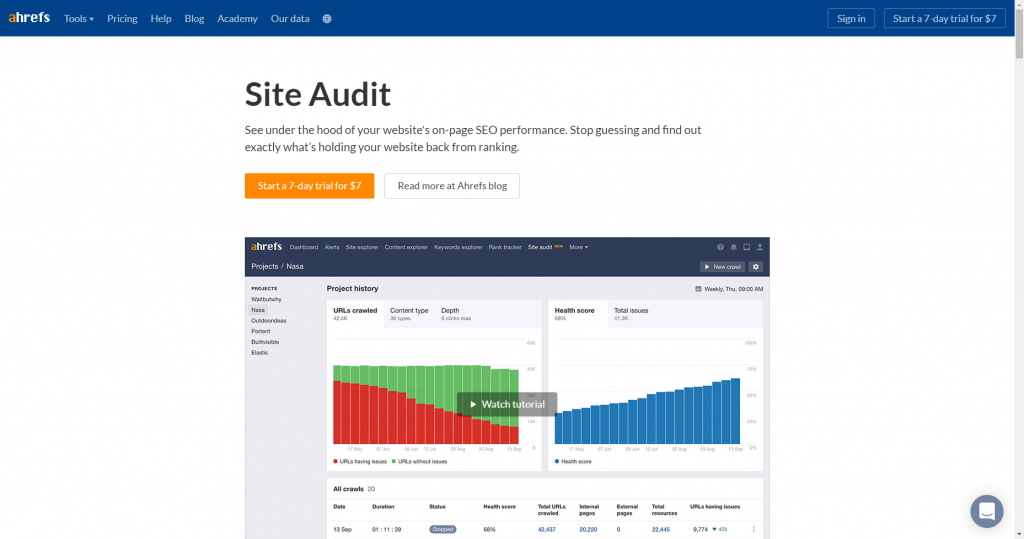Switch to the Total issues tab
This screenshot has width=1024, height=539.
coord(631,314)
